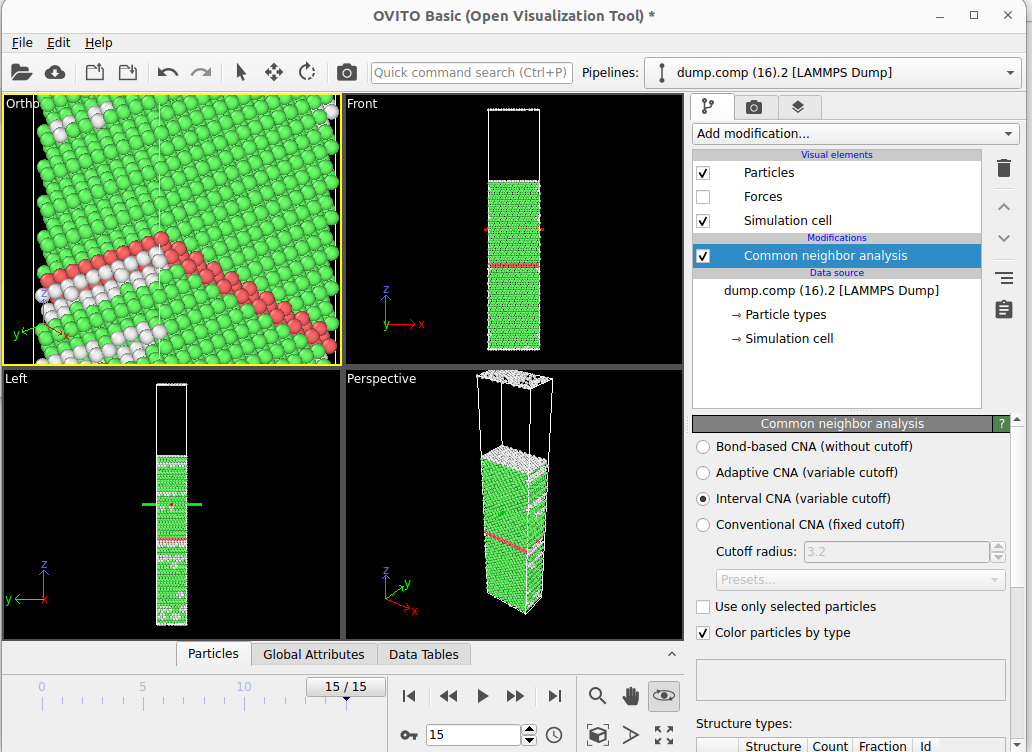Click the load remote file cloud icon
Image resolution: width=1032 pixels, height=752 pixels.
click(x=55, y=72)
